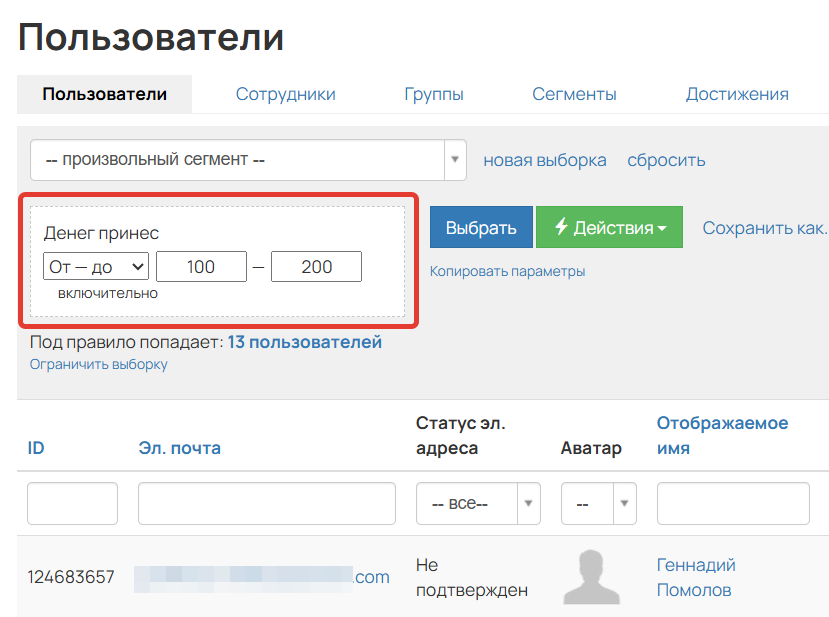Open the Сегменты tab
This screenshot has height=617, width=829.
[x=574, y=94]
